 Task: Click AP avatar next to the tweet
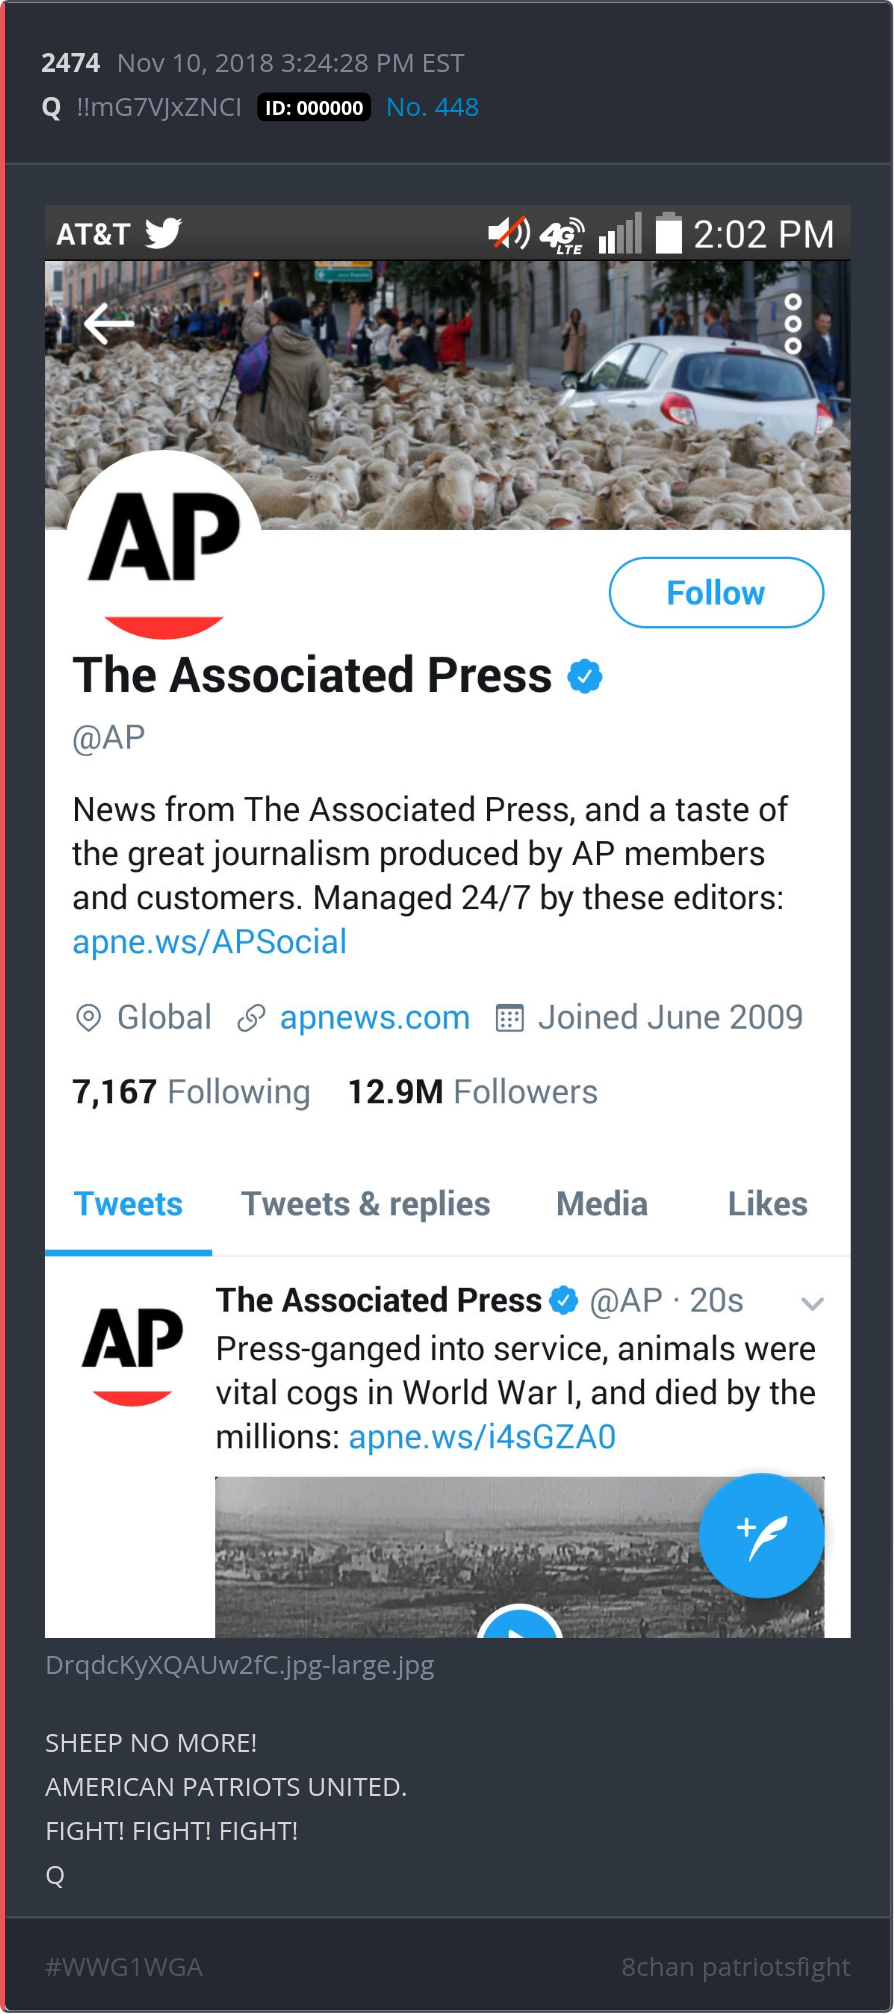tap(132, 1355)
